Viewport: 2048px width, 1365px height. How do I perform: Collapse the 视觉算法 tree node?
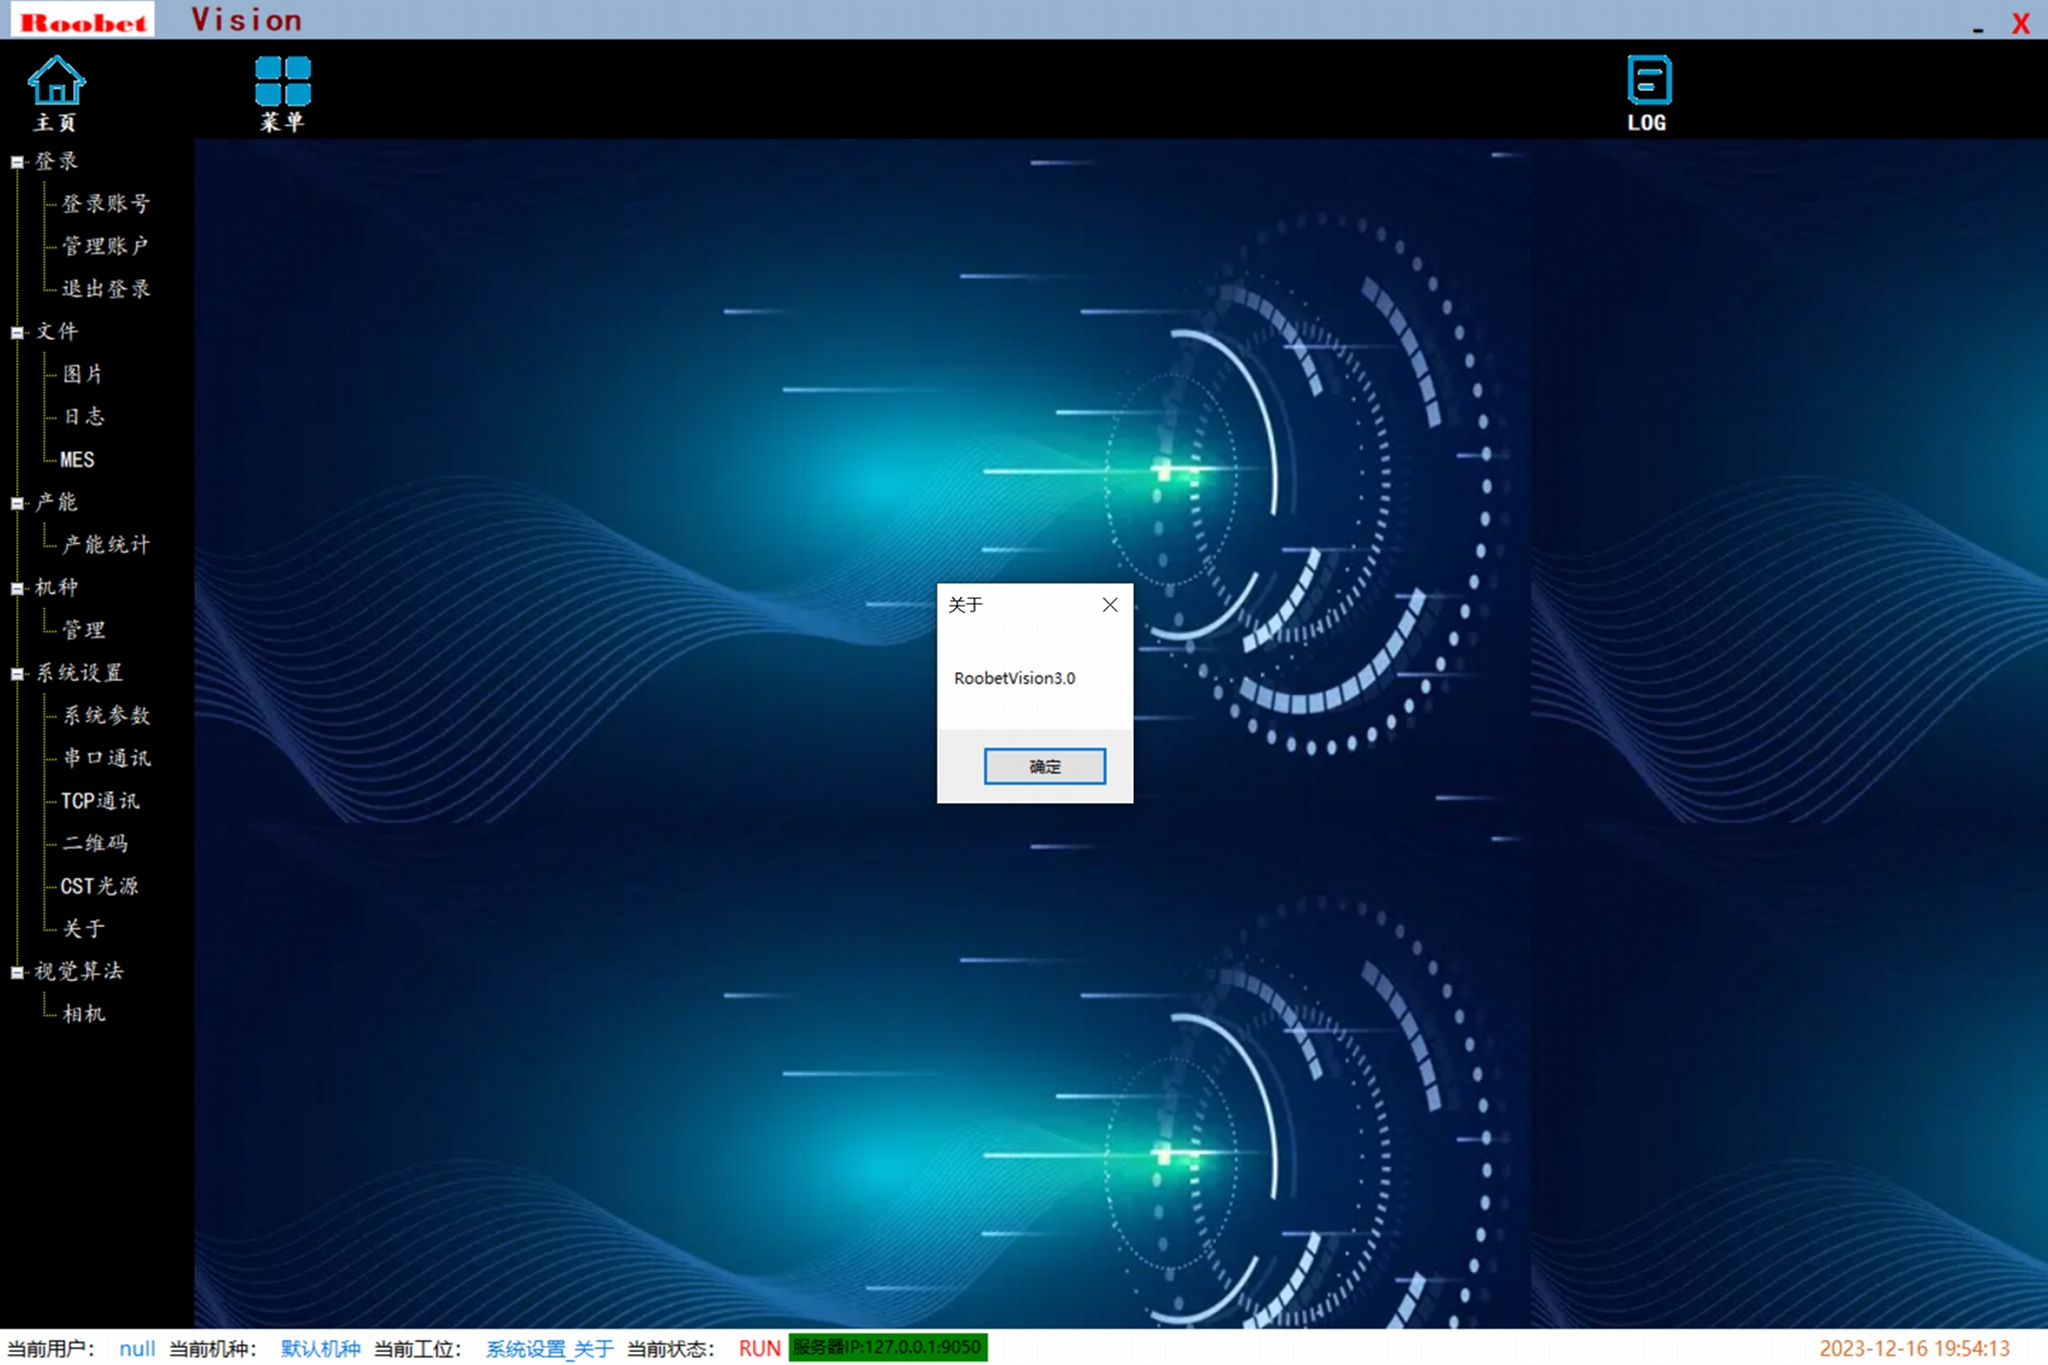tap(17, 972)
